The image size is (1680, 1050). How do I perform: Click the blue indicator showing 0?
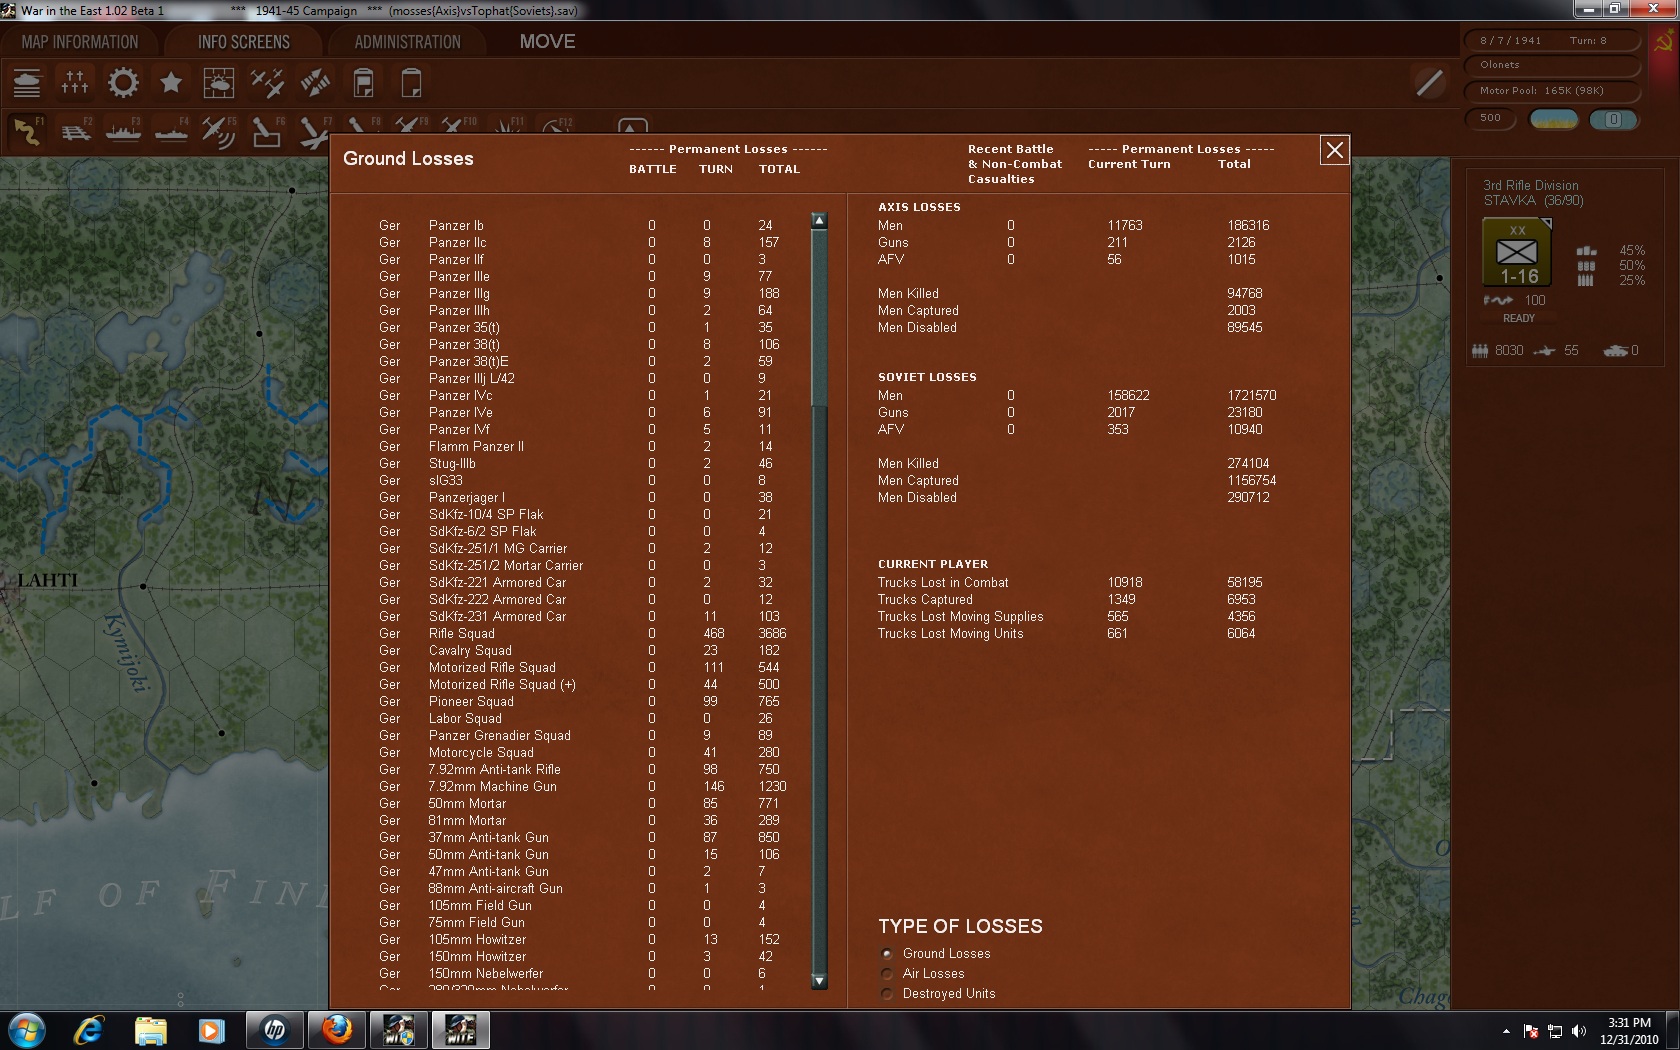click(x=1613, y=120)
